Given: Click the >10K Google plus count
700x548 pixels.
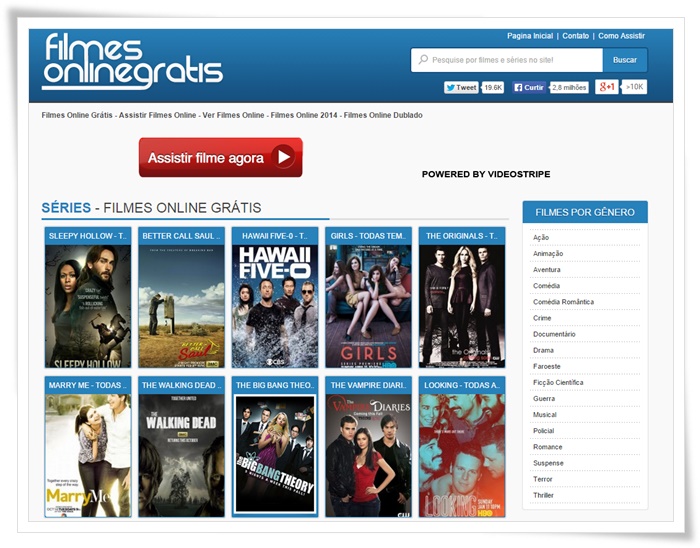Looking at the screenshot, I should point(634,87).
